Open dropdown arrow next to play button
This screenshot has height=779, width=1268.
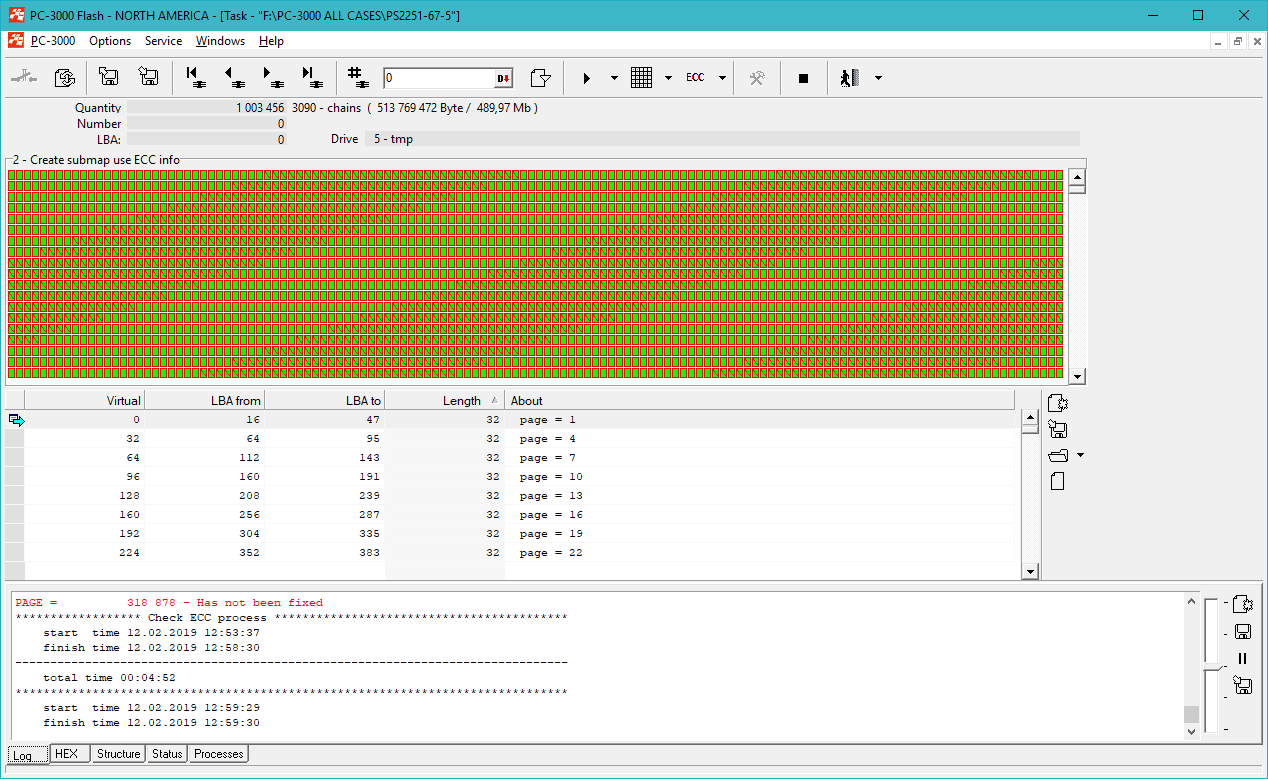pyautogui.click(x=614, y=78)
